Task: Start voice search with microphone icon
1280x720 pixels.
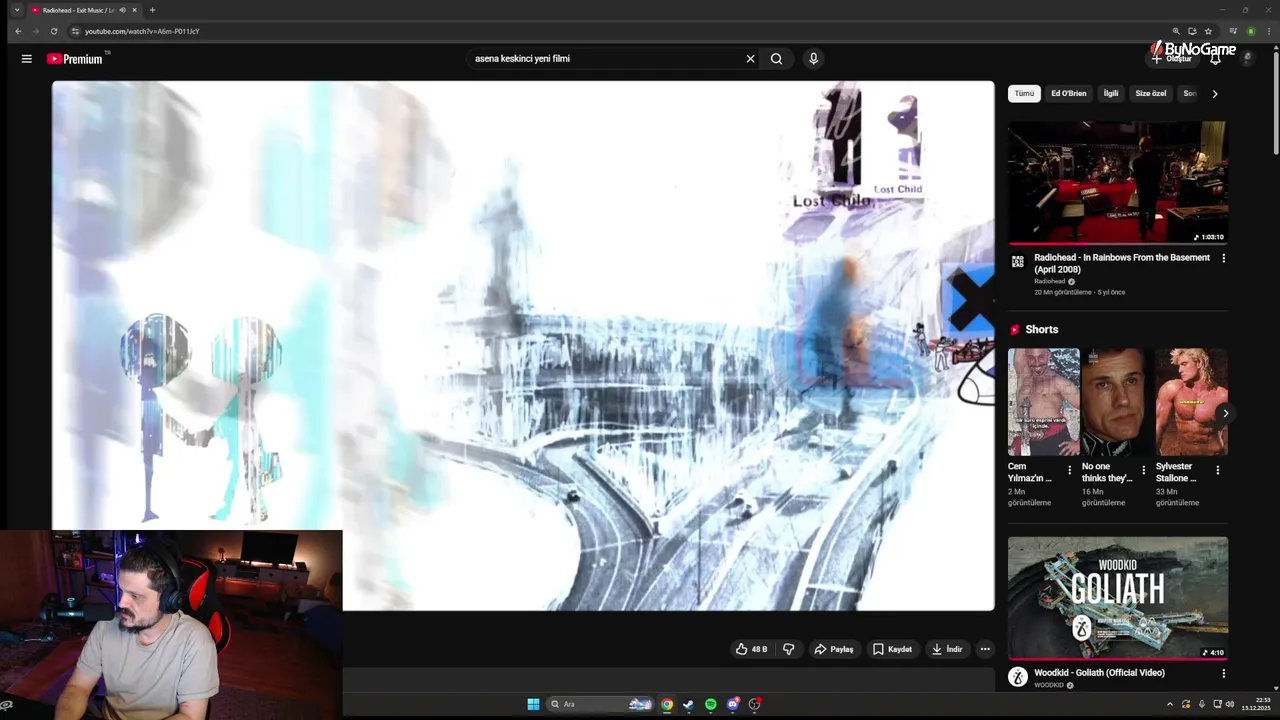Action: (x=813, y=59)
